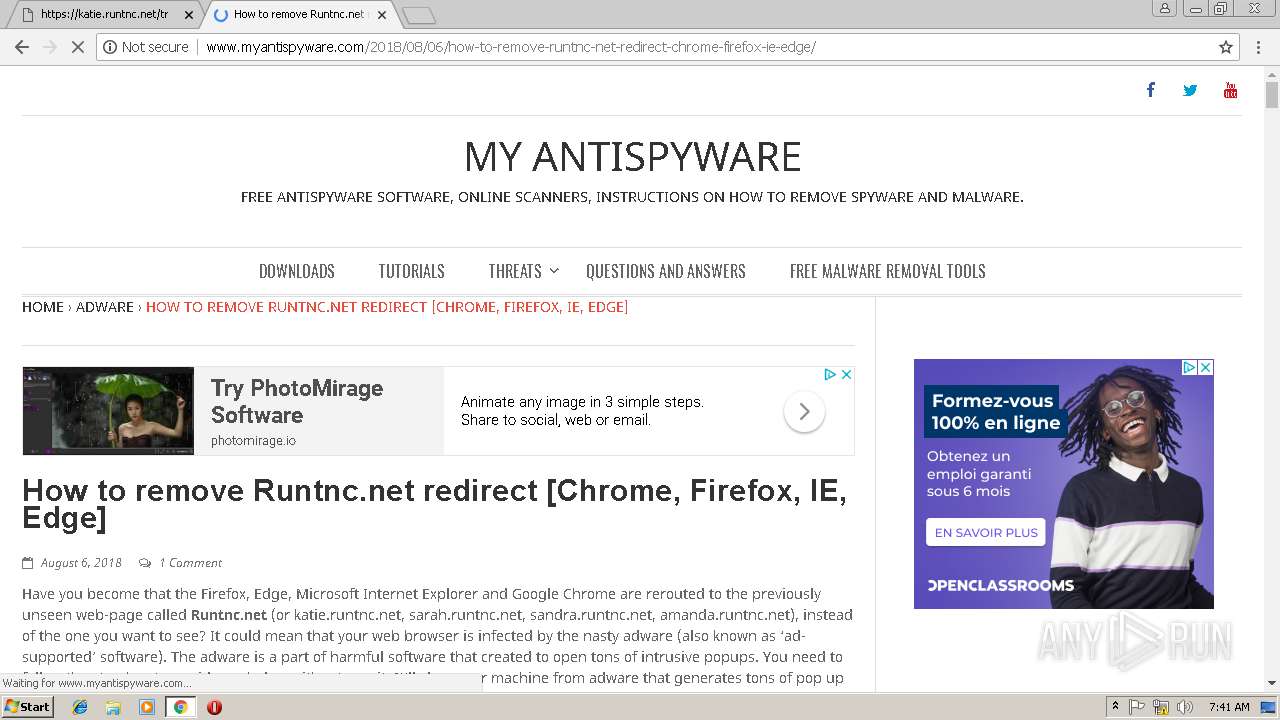Close the How to remove Runtnc tab
The width and height of the screenshot is (1280, 720).
tap(382, 15)
